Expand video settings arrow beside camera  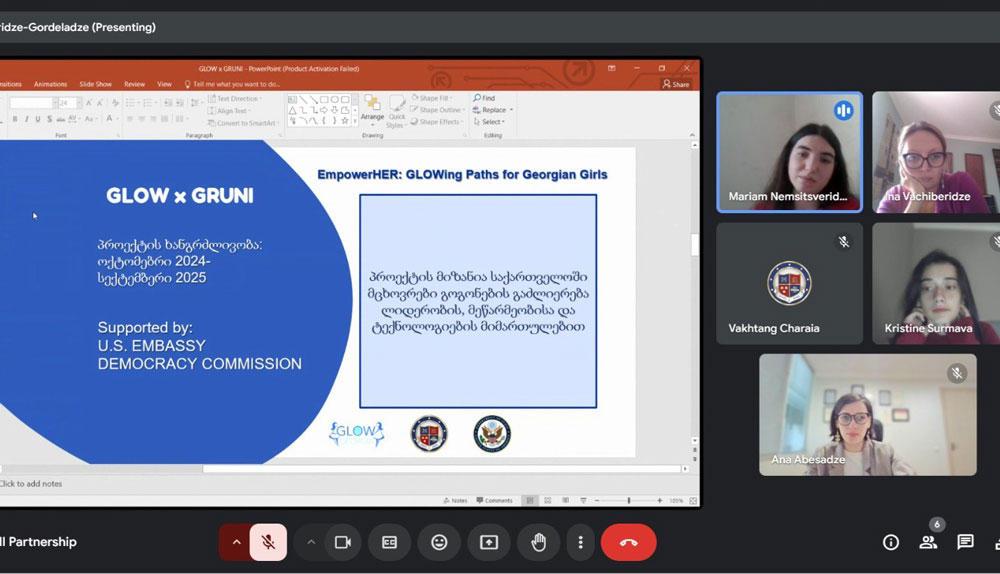click(311, 542)
